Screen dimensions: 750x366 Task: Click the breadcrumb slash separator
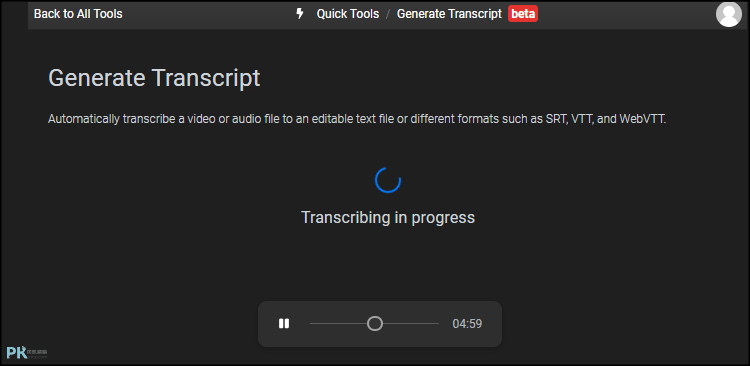388,14
